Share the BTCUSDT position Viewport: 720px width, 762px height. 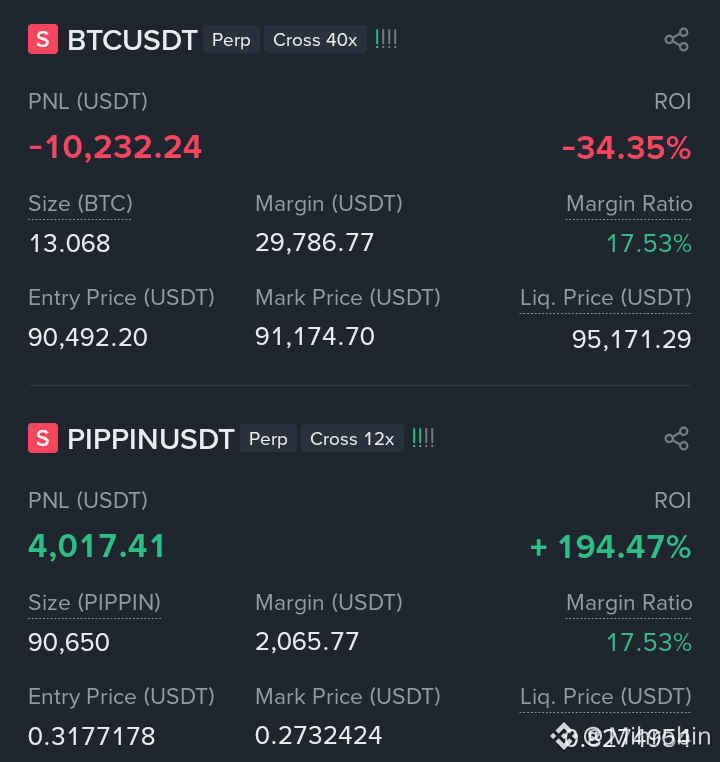(676, 39)
